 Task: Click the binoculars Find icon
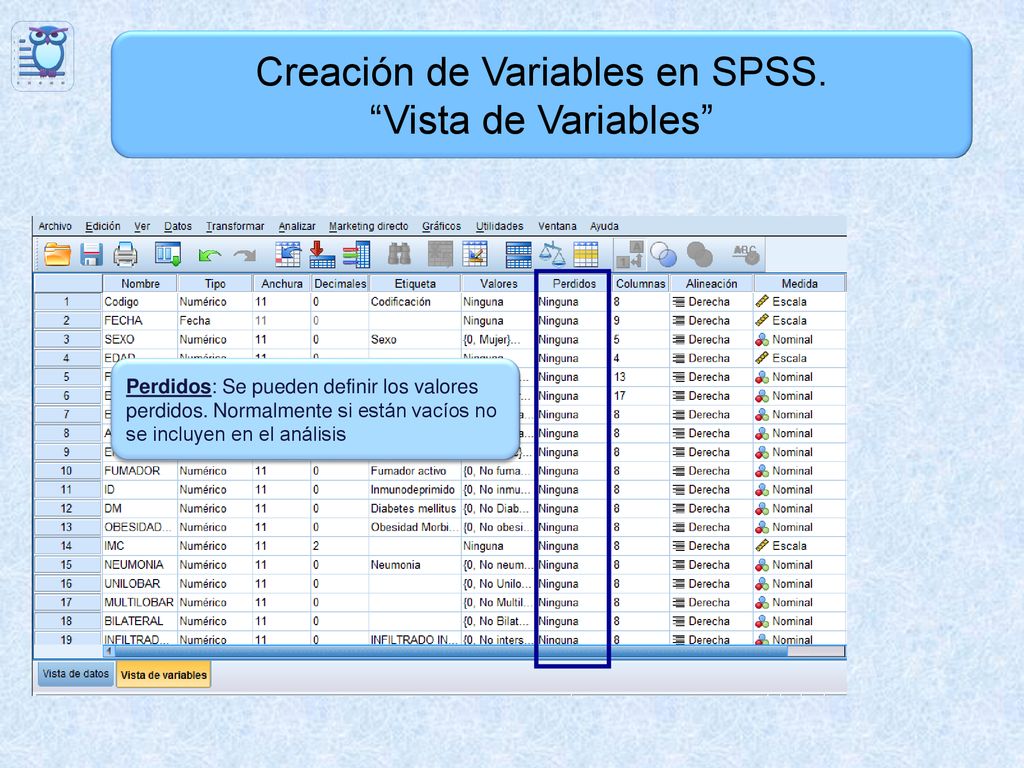click(x=399, y=255)
